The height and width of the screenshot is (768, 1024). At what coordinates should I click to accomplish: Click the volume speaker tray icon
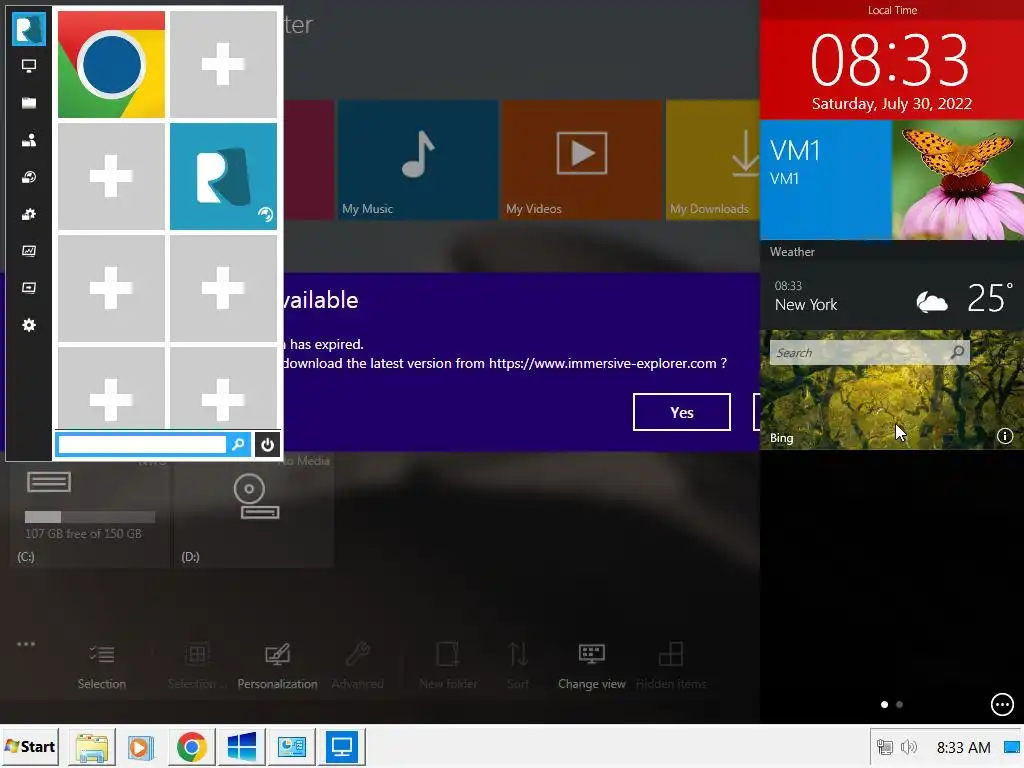tap(908, 747)
